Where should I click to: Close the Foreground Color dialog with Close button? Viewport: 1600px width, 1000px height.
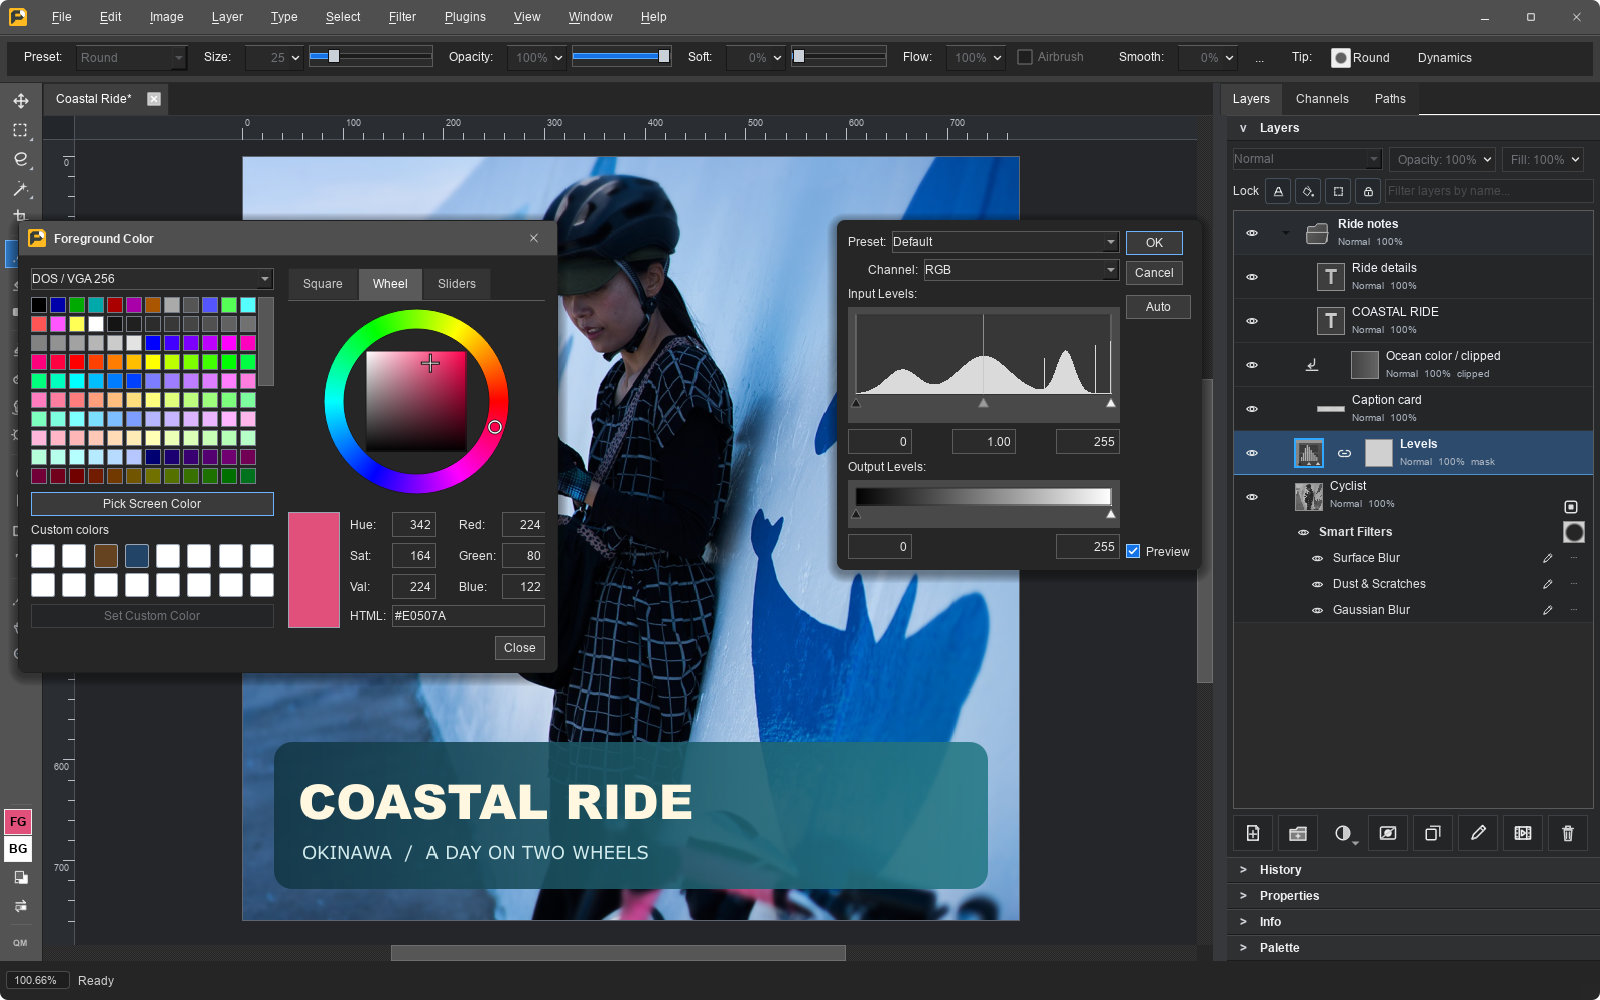pyautogui.click(x=520, y=648)
